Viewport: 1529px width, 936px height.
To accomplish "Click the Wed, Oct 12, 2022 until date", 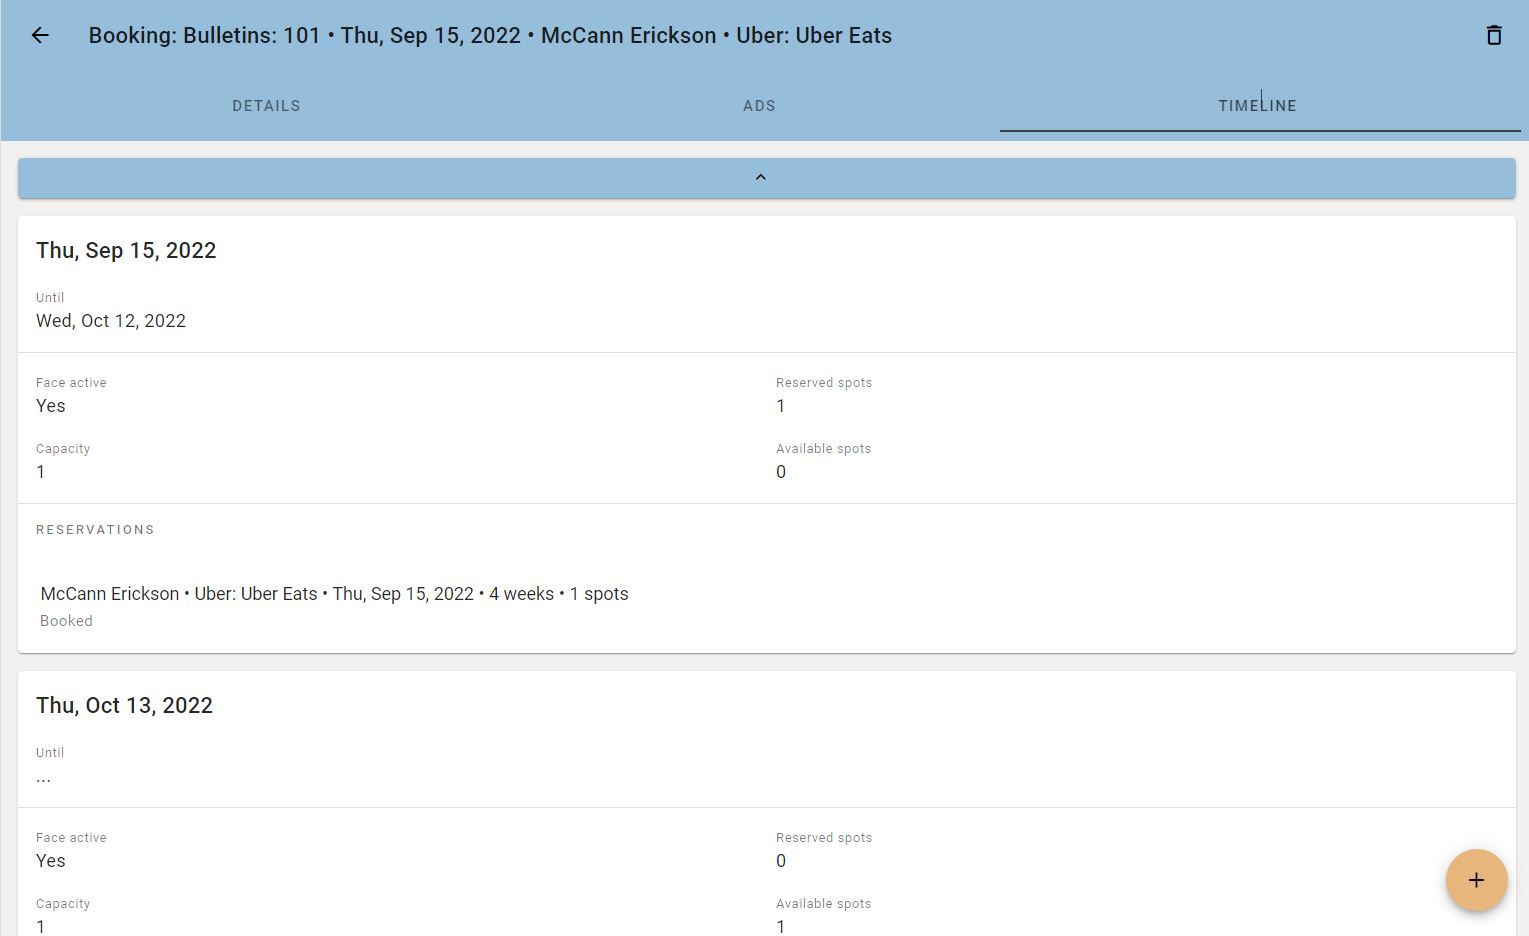I will coord(111,321).
